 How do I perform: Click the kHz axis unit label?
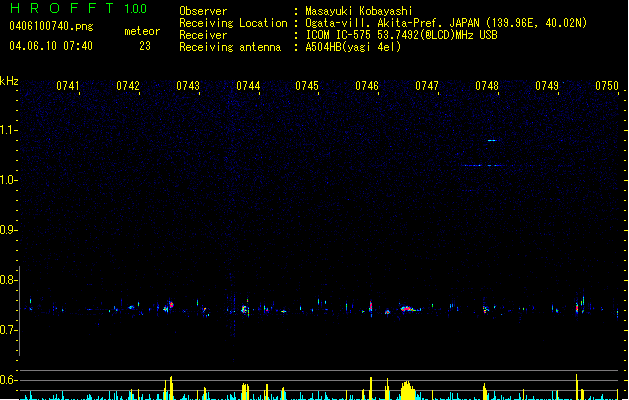tap(9, 81)
